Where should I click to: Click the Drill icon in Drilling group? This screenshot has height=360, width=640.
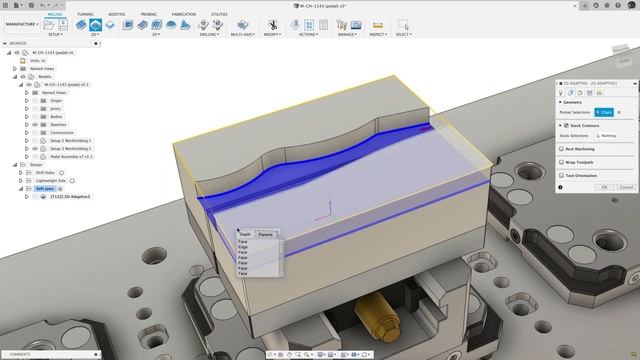tap(203, 25)
